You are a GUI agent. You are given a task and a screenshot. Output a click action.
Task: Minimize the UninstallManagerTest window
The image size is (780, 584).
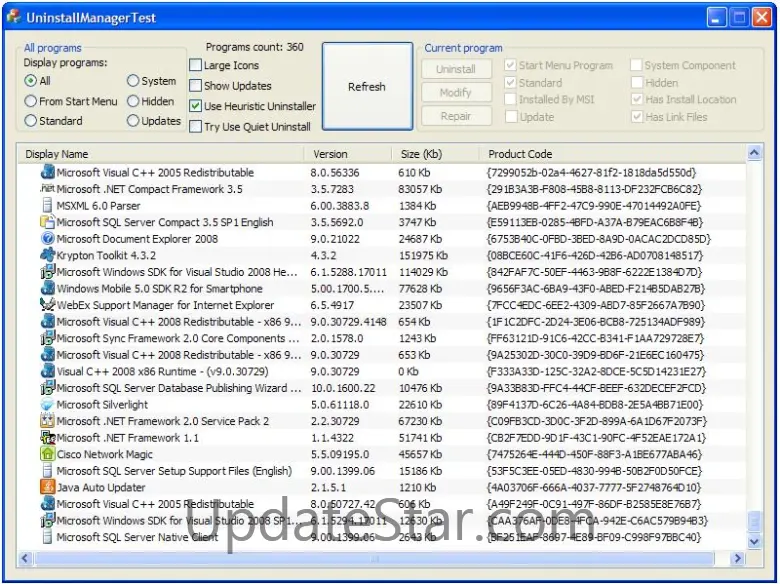click(x=716, y=17)
